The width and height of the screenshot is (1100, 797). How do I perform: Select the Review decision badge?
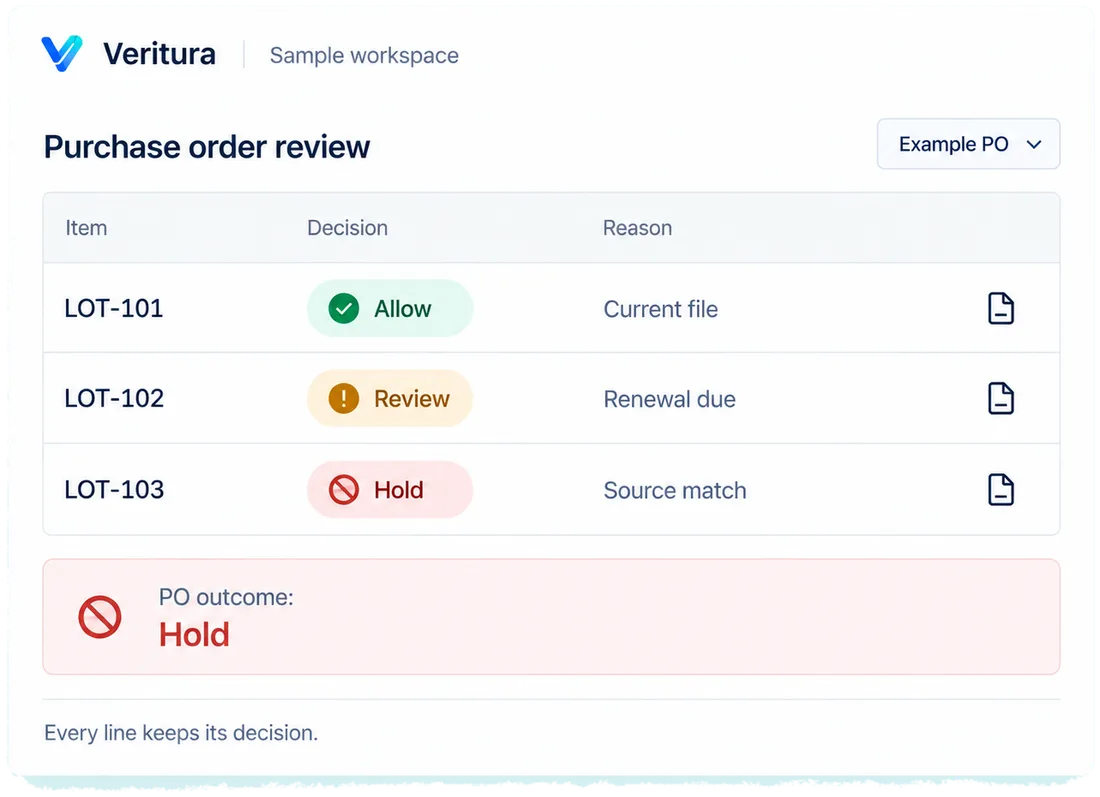tap(390, 398)
